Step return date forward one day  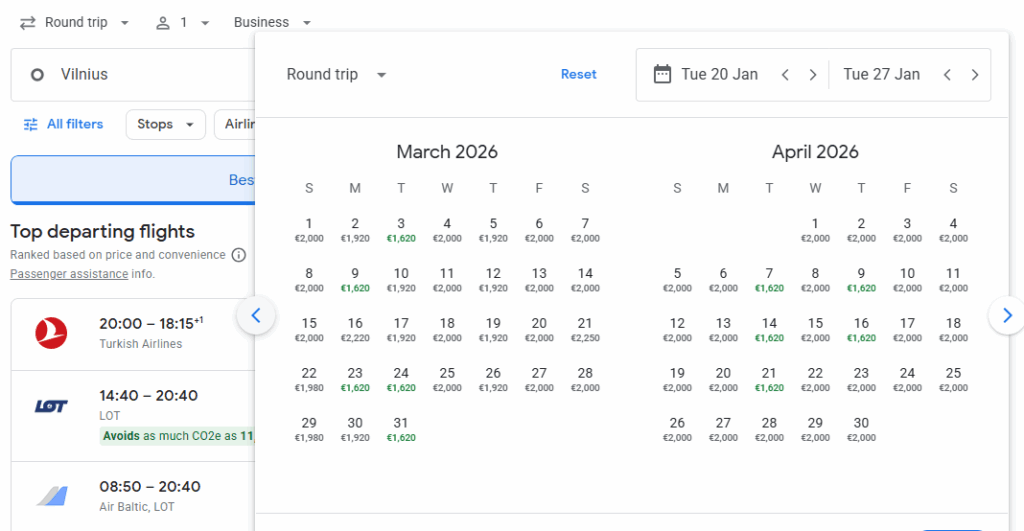tap(974, 74)
